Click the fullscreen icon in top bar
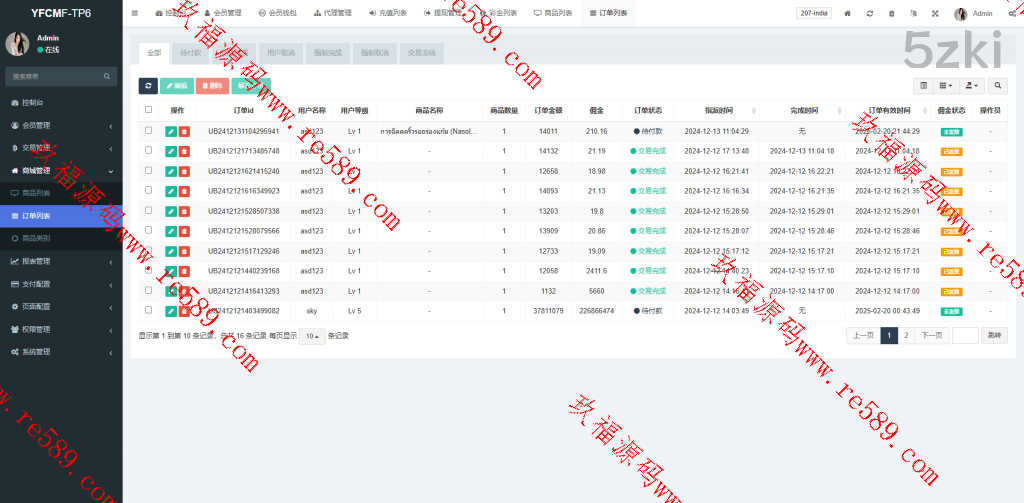This screenshot has height=503, width=1024. point(935,14)
